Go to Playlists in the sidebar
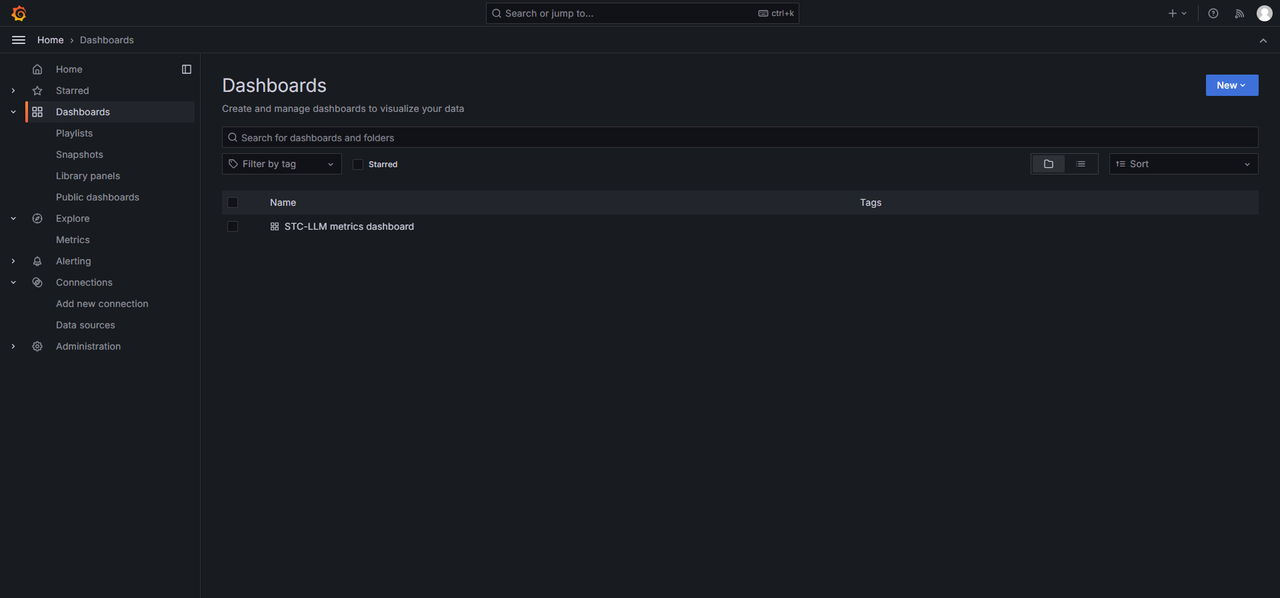 click(x=74, y=133)
